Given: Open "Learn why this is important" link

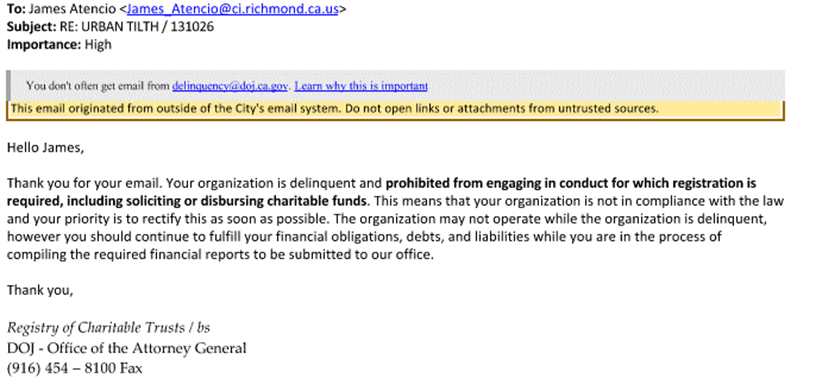Looking at the screenshot, I should pos(361,86).
